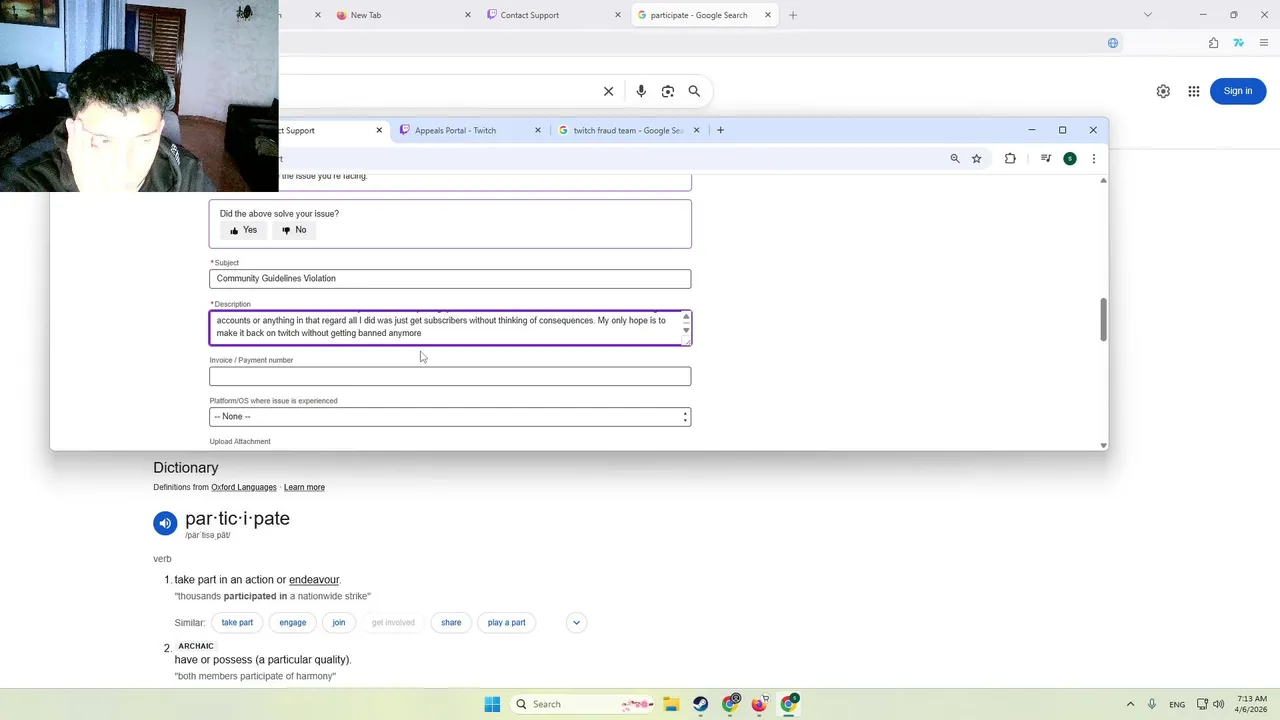1280x720 pixels.
Task: Click the thumbs down icon beside No
Action: 286,230
